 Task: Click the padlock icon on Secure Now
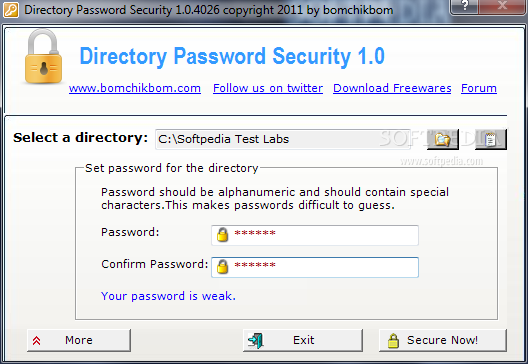393,340
